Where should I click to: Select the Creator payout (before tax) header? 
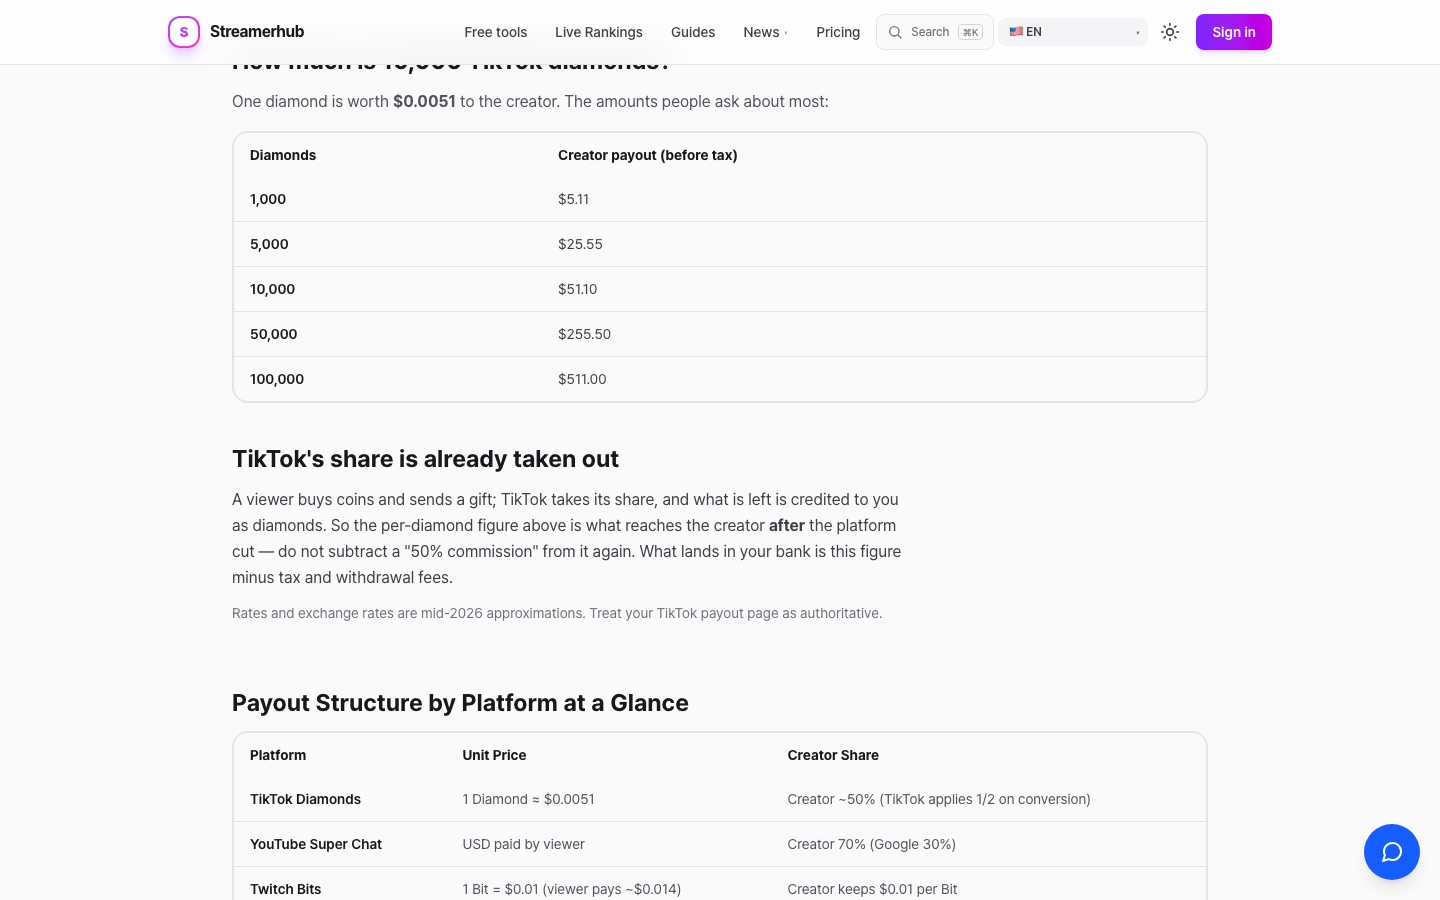[x=648, y=155]
